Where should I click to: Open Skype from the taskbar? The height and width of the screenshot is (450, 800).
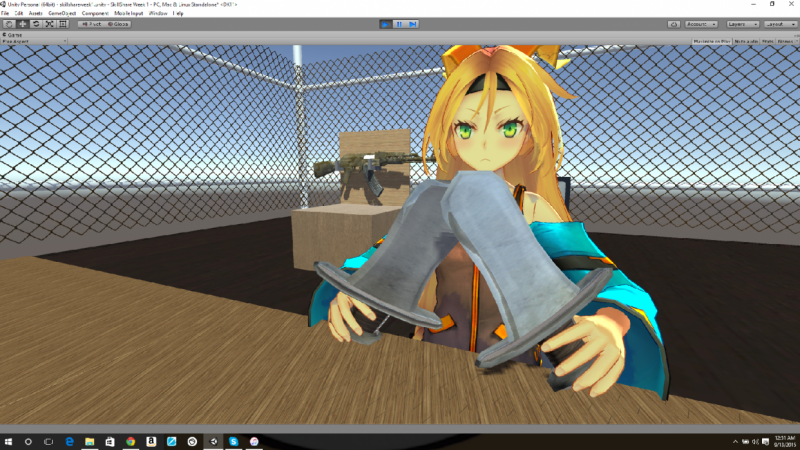[234, 442]
